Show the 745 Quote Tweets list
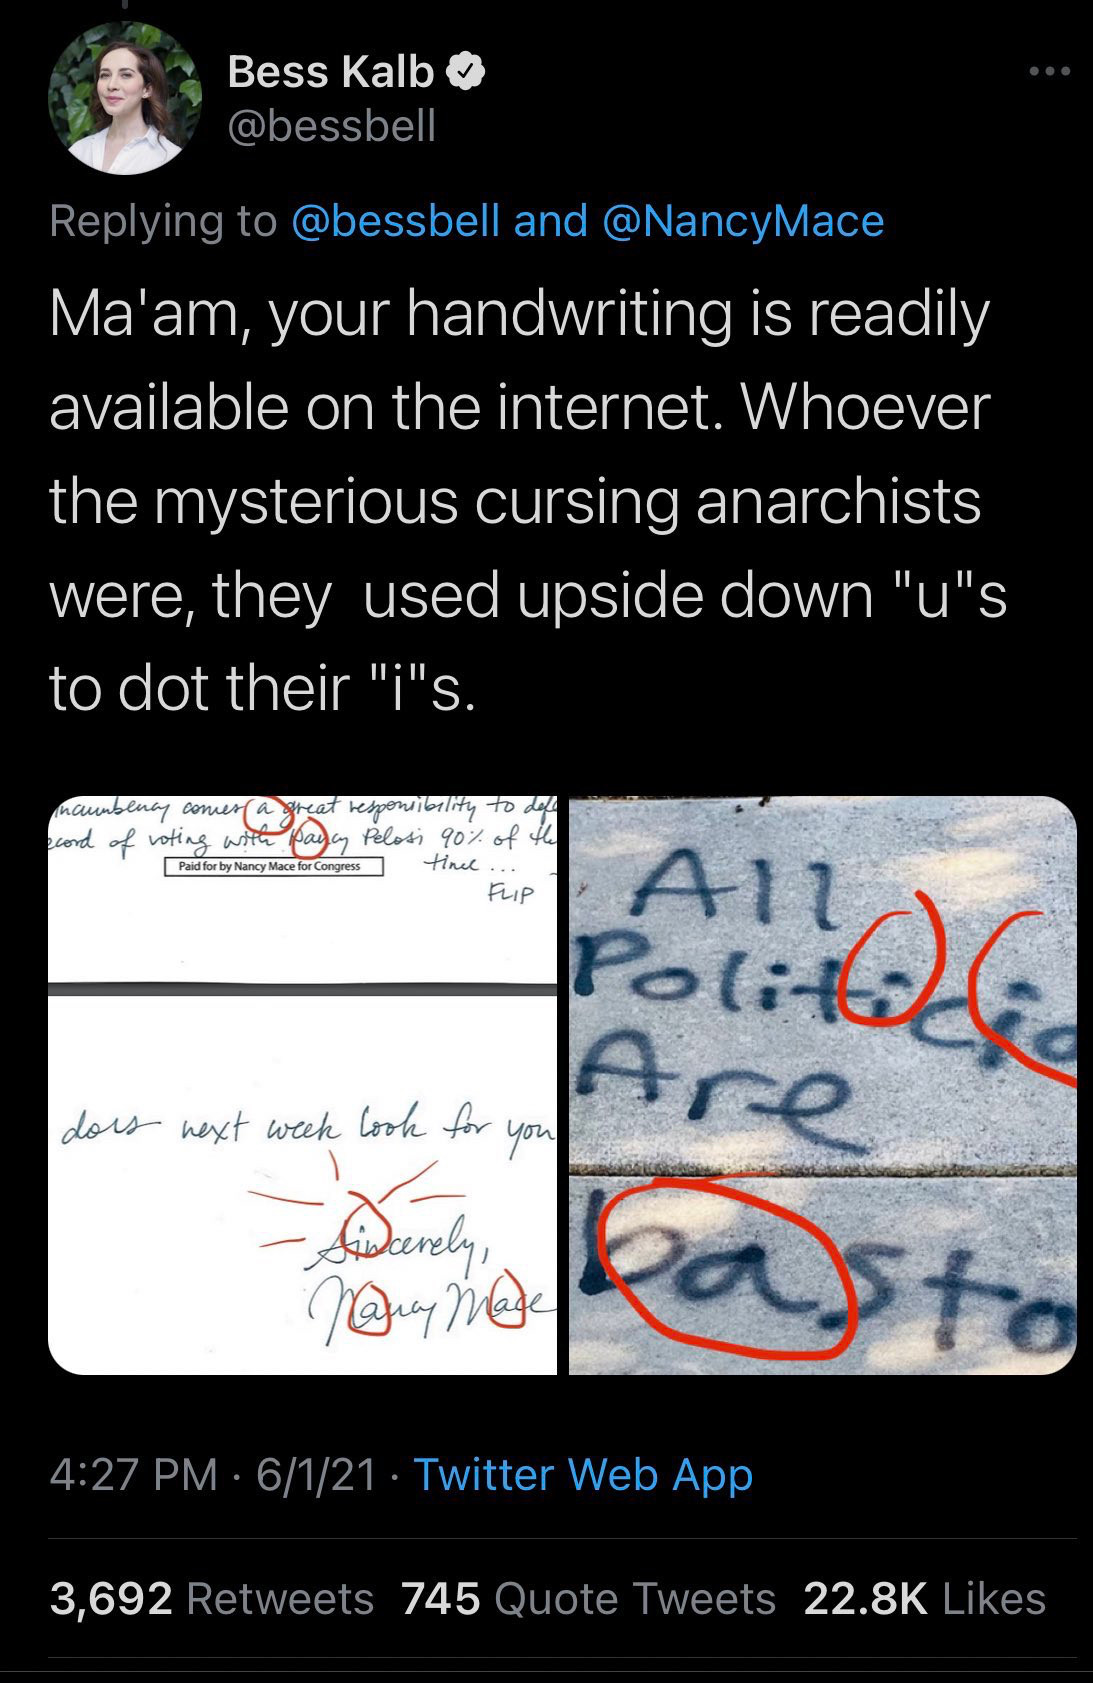 pos(589,1598)
